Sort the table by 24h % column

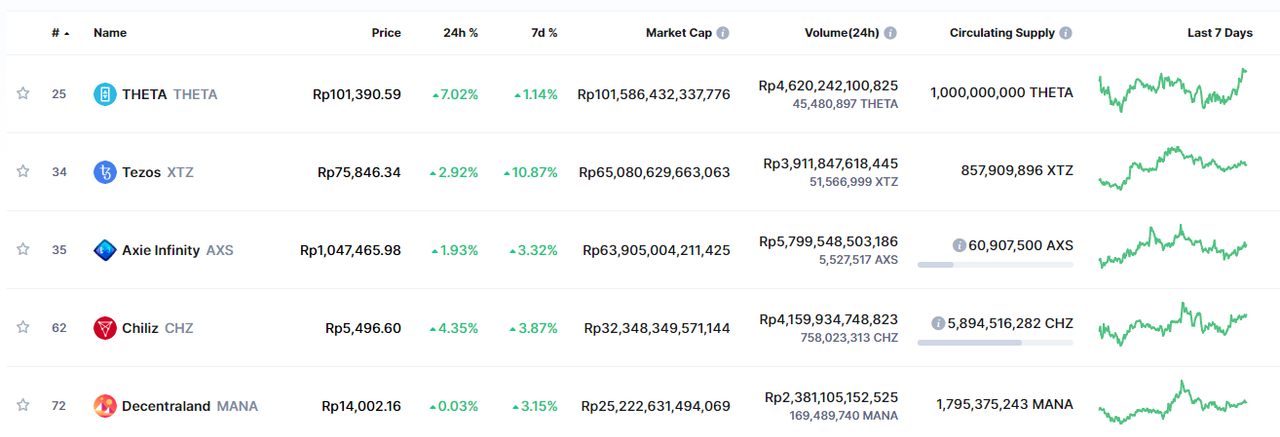pos(460,33)
